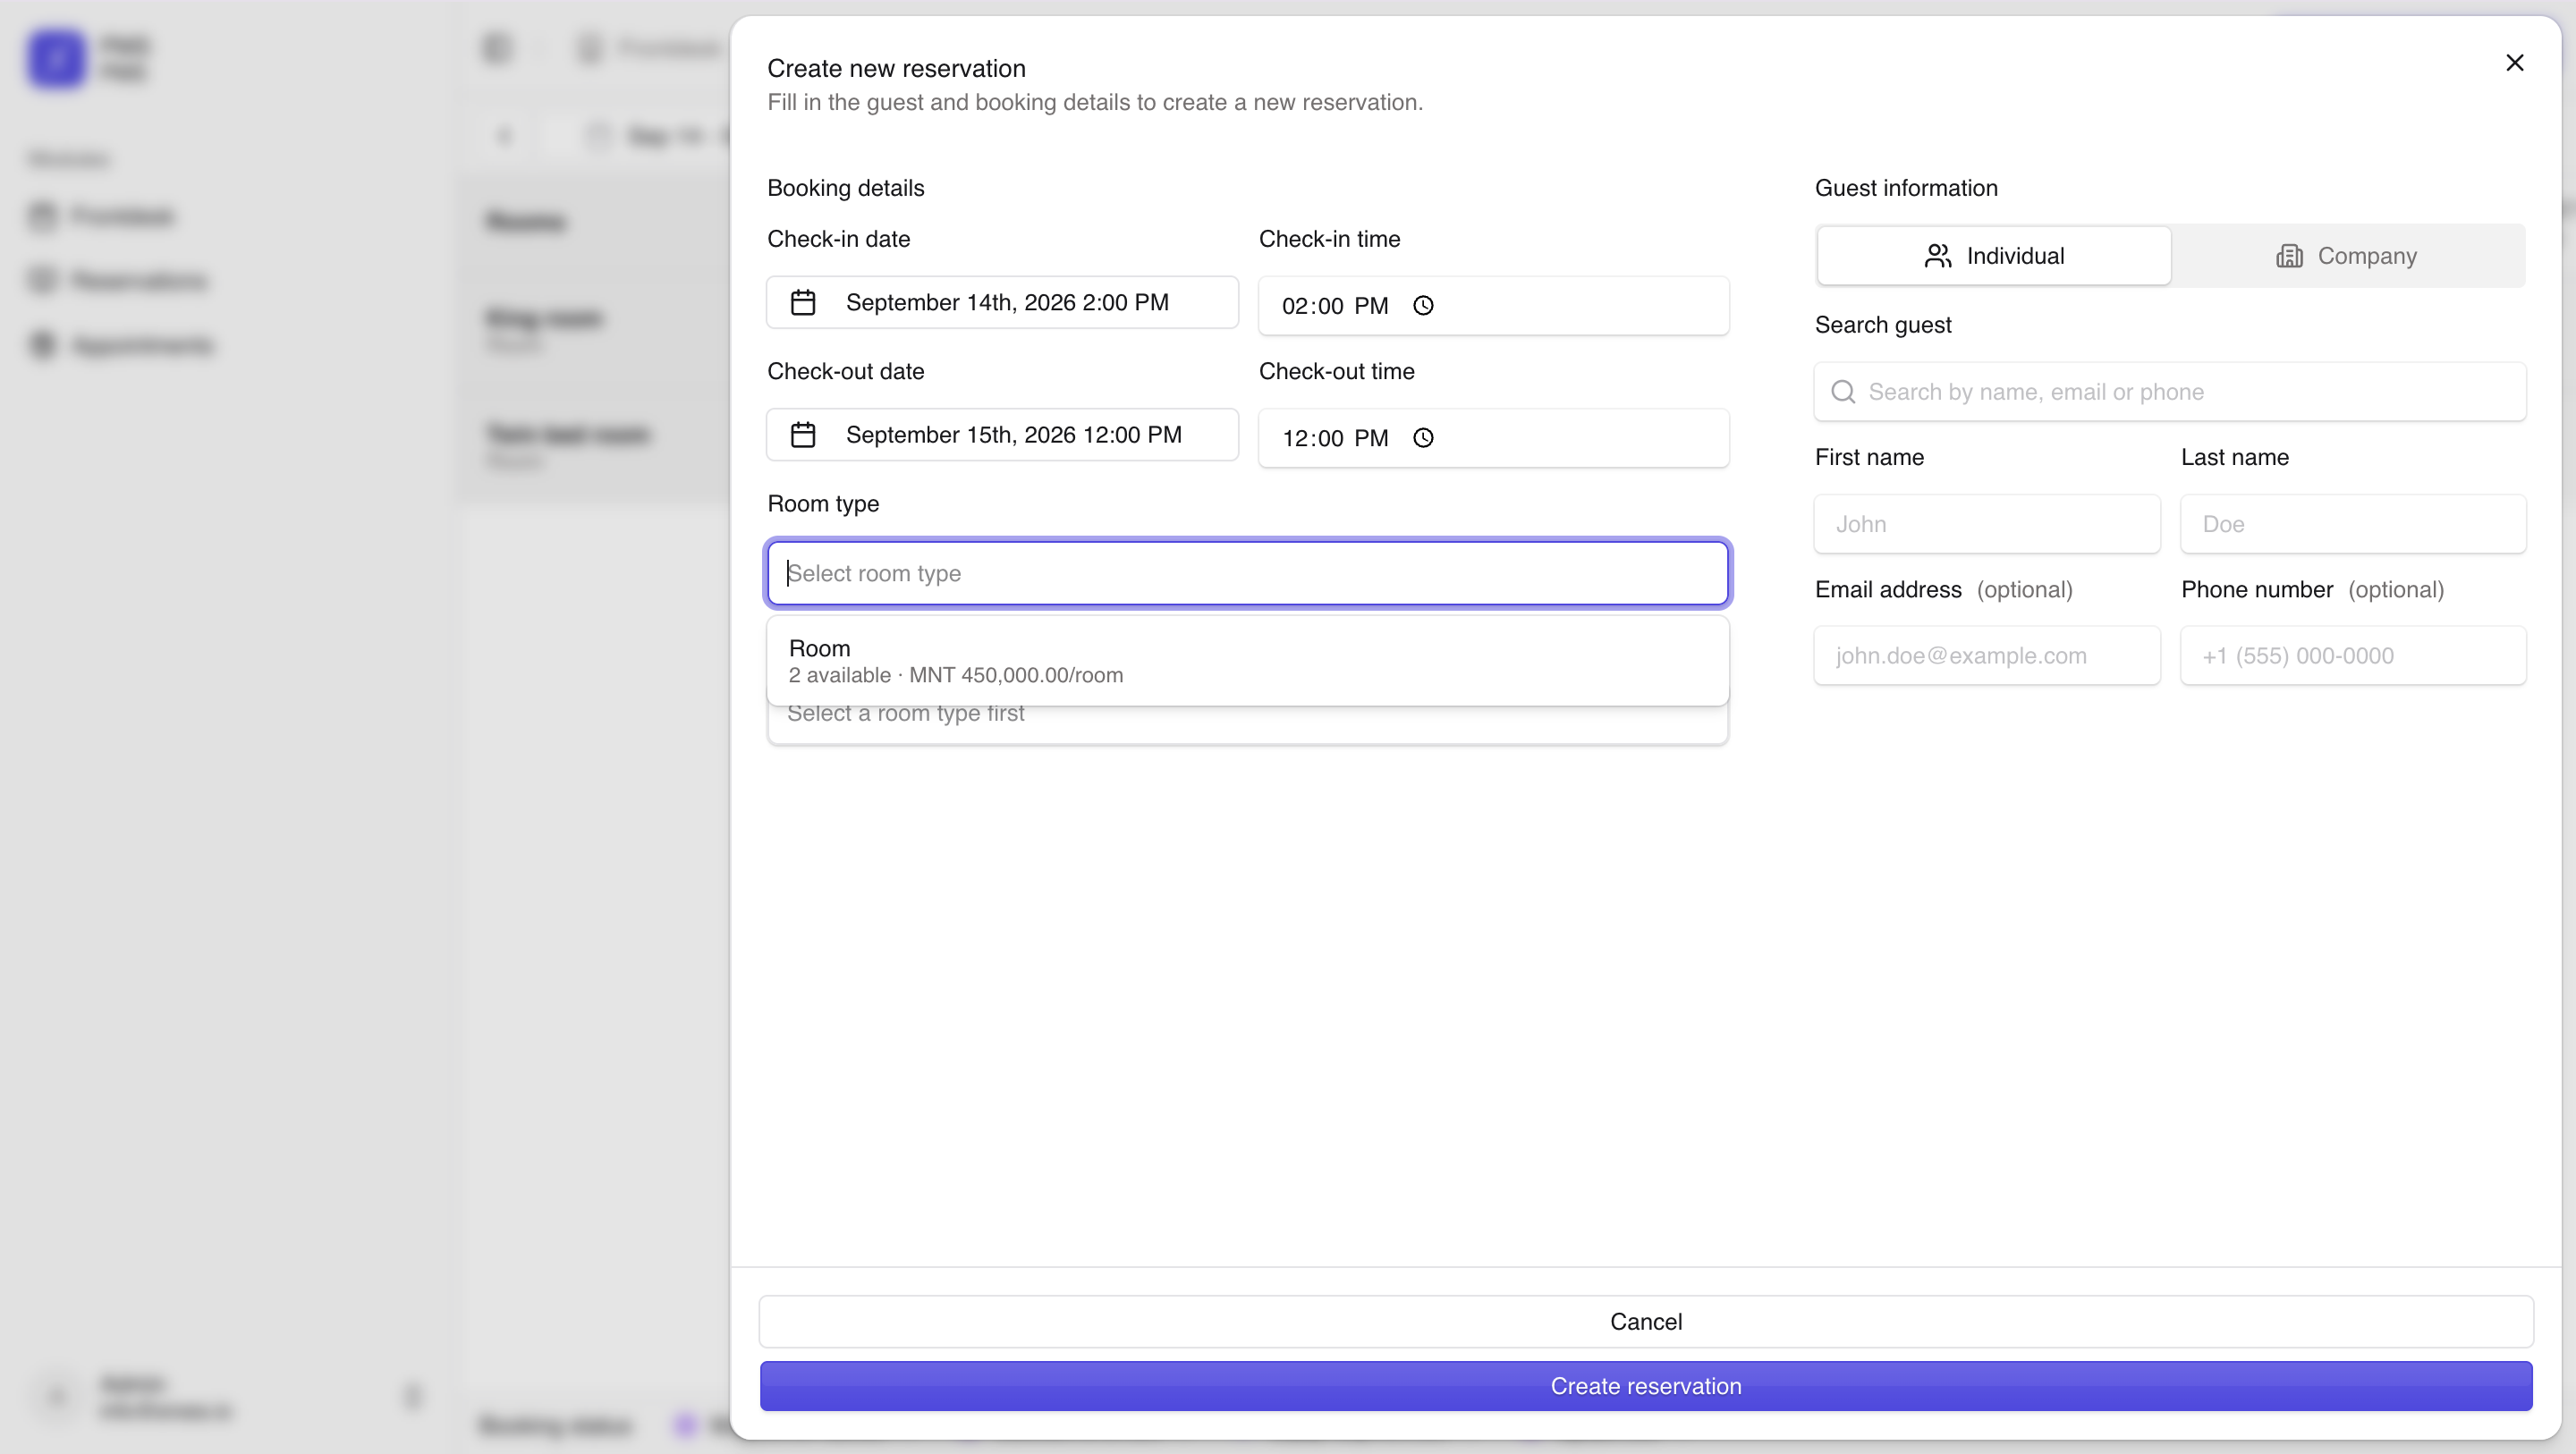Open the check-out date calendar icon
Viewport: 2576px width, 1454px height.
803,435
